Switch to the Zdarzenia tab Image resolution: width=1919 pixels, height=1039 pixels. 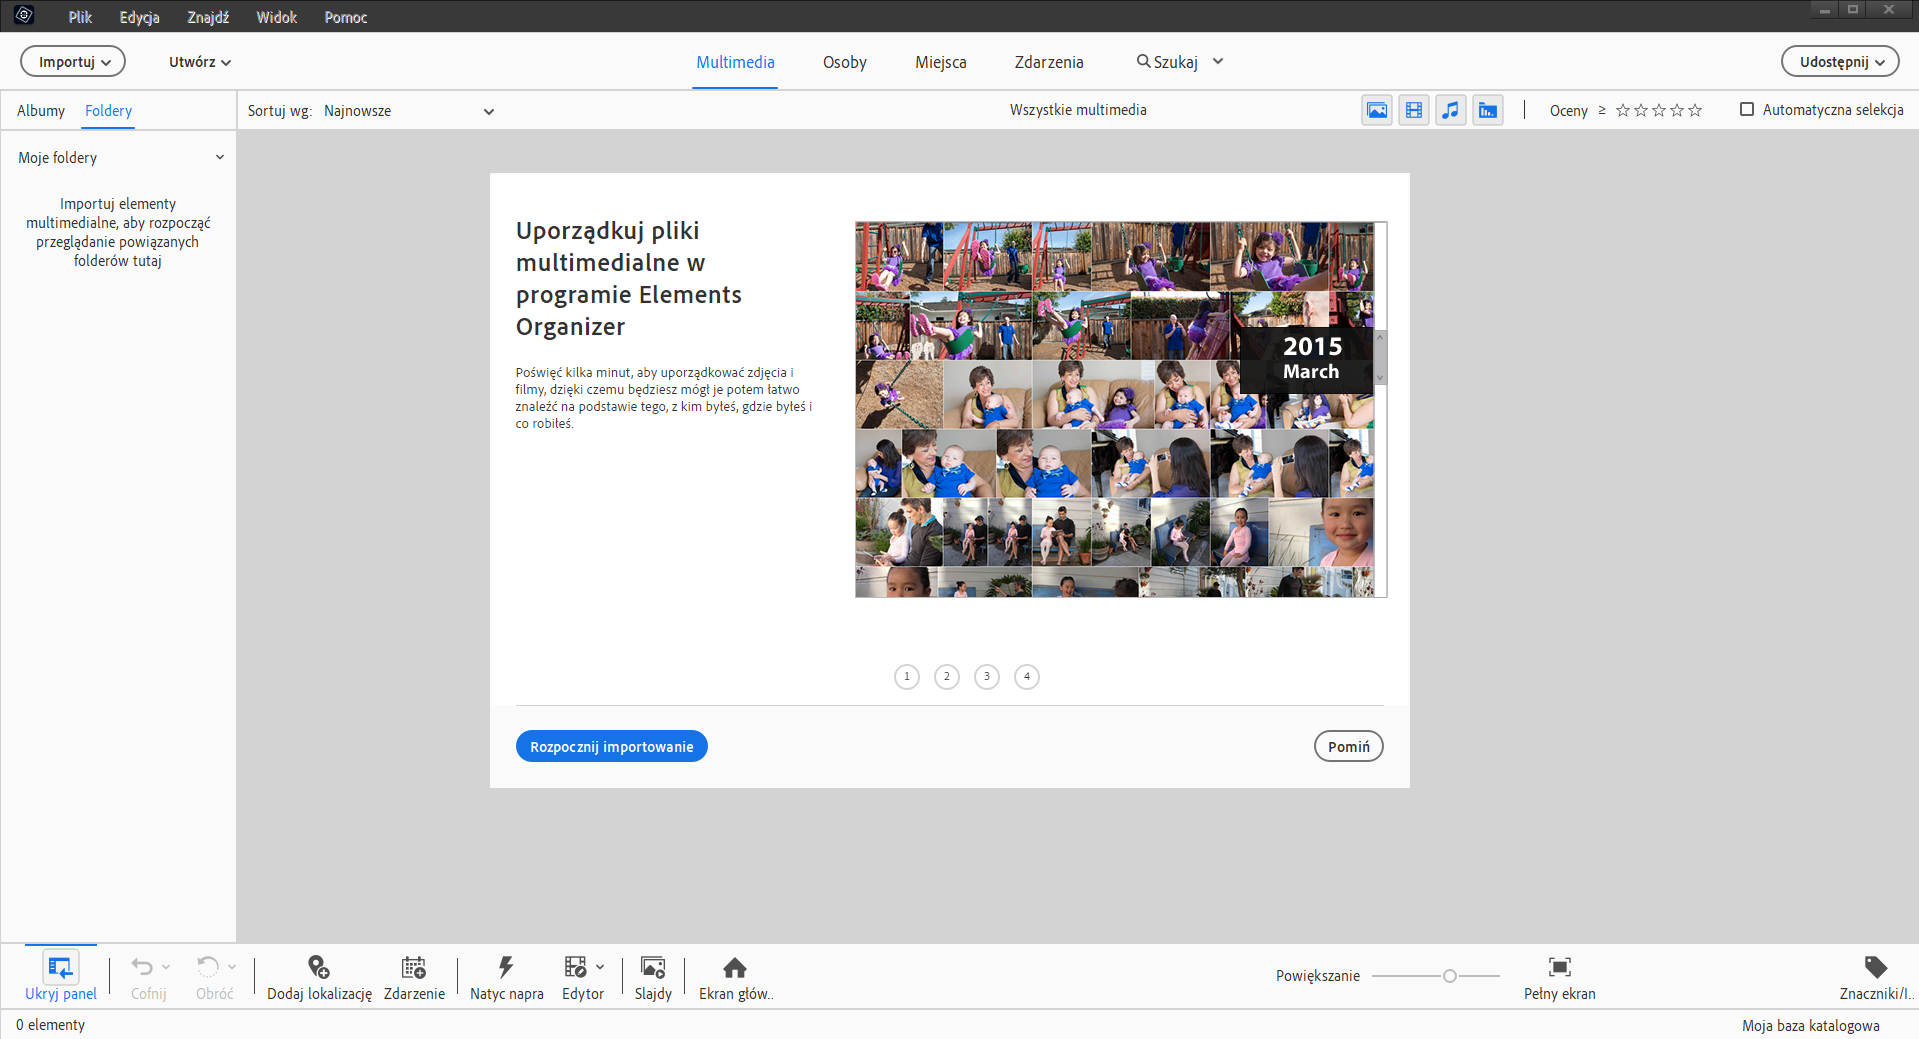(1049, 62)
